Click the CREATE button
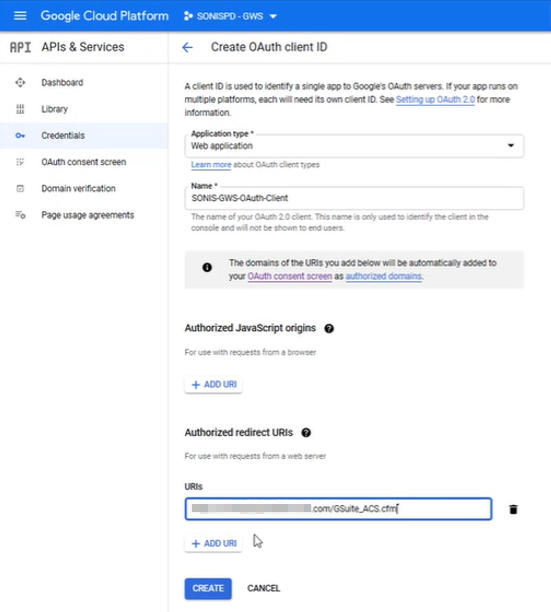Viewport: 551px width, 612px height. tap(208, 588)
